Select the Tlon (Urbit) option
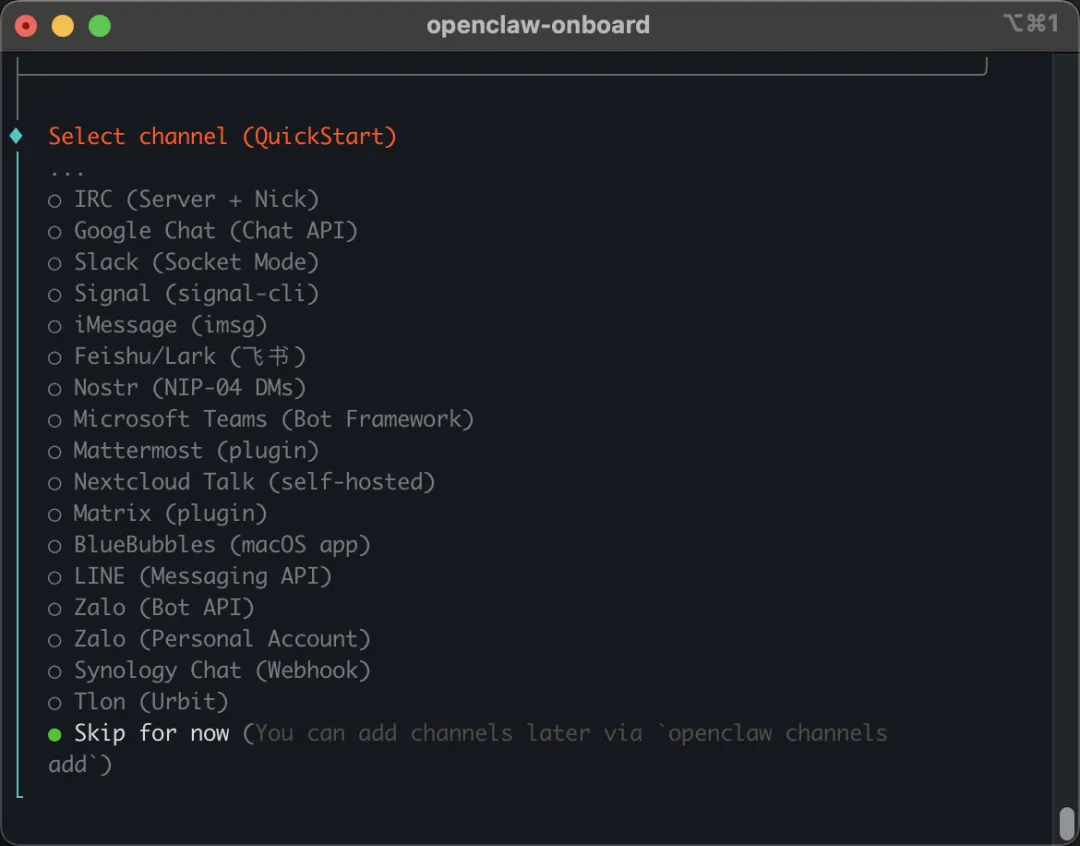The width and height of the screenshot is (1080, 846). coord(138,702)
